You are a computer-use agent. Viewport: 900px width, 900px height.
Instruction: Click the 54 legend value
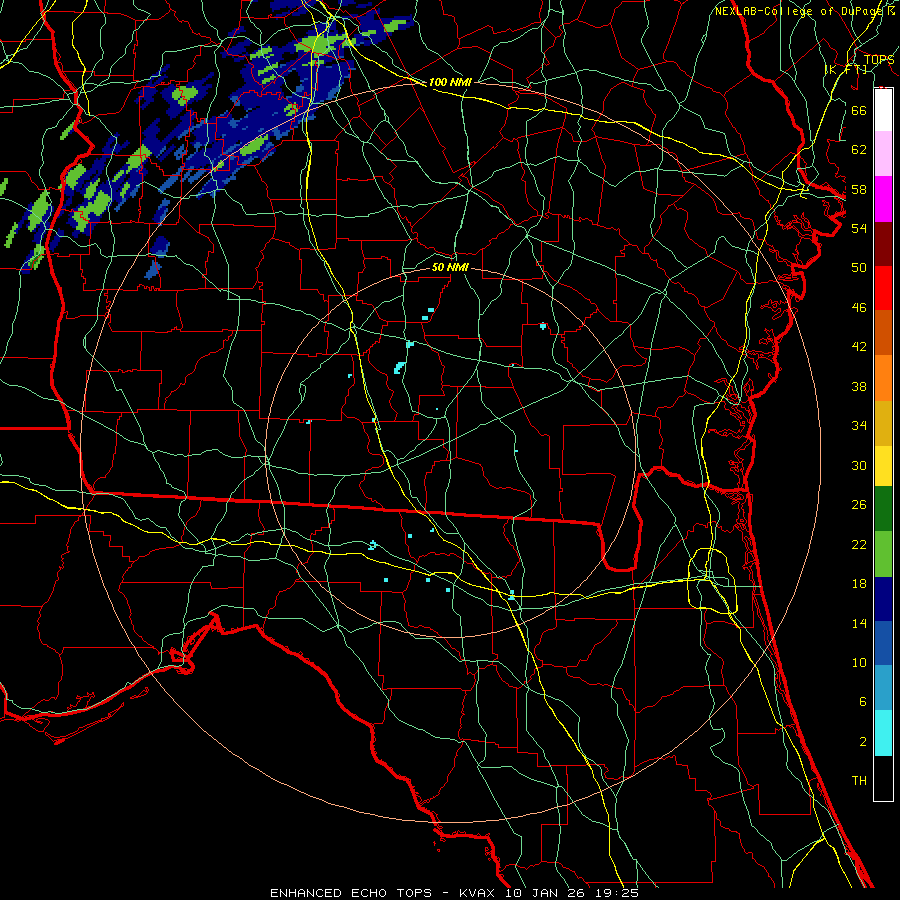pos(859,228)
